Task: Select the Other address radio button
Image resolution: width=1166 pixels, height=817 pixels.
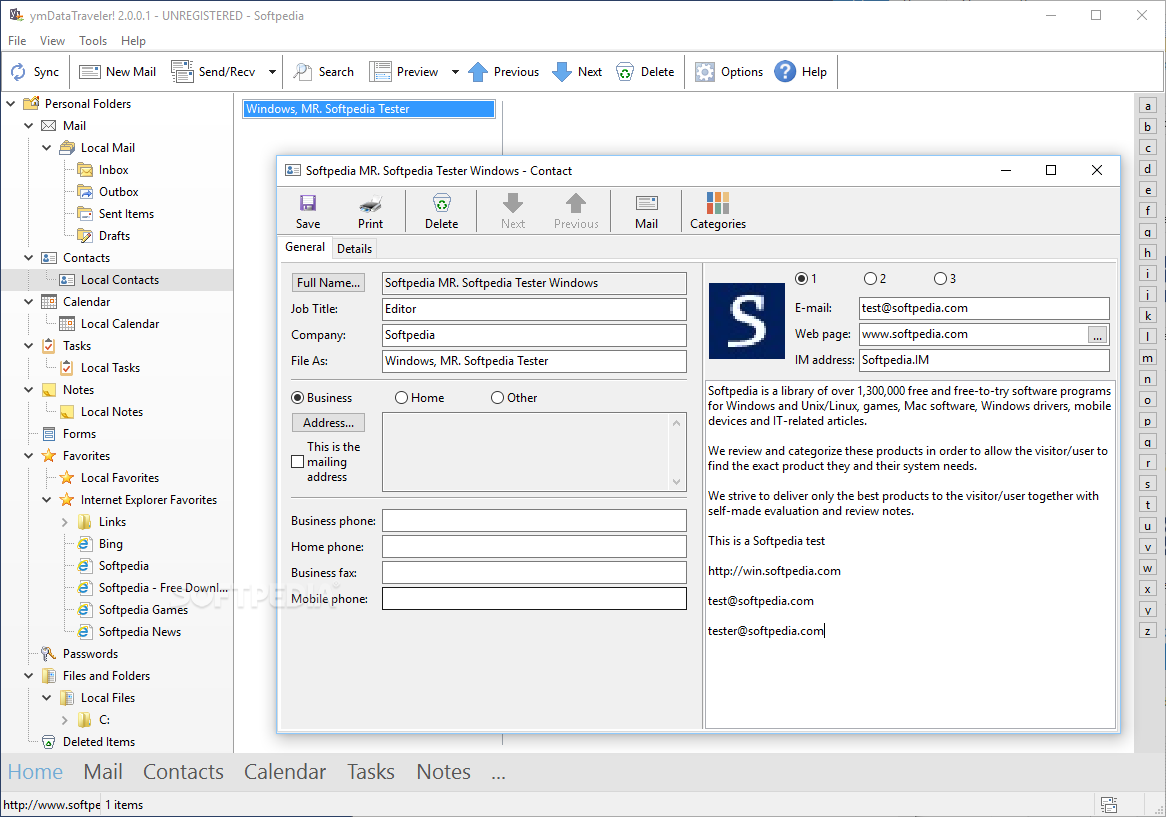Action: click(x=497, y=398)
